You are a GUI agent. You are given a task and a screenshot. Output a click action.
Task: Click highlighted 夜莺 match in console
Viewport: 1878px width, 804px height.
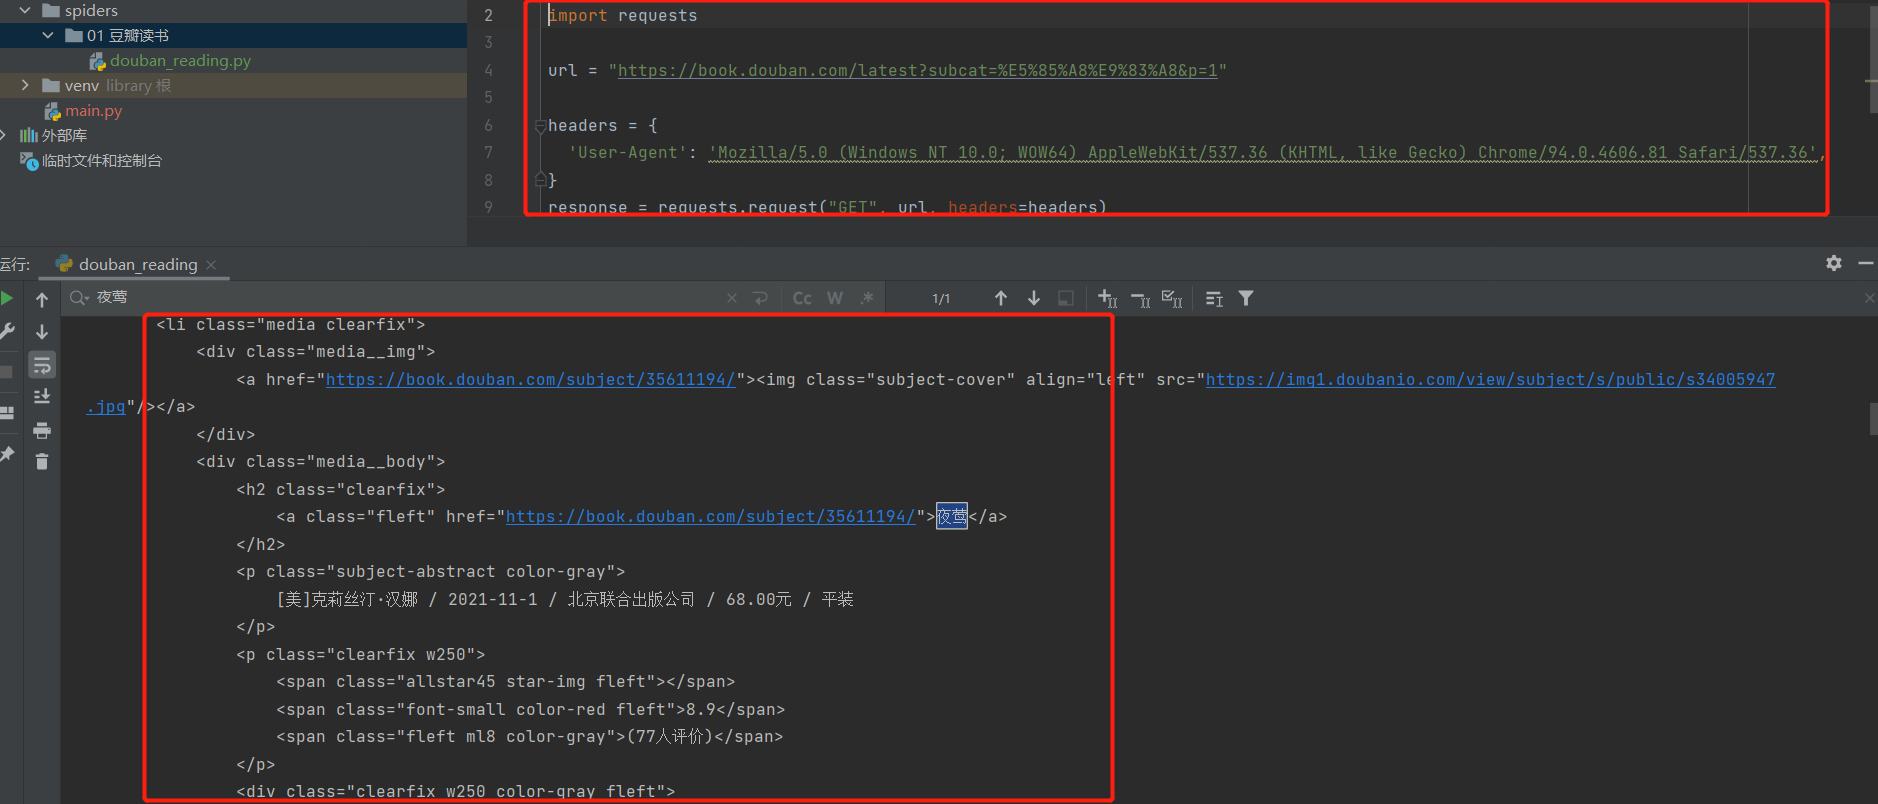coord(951,516)
